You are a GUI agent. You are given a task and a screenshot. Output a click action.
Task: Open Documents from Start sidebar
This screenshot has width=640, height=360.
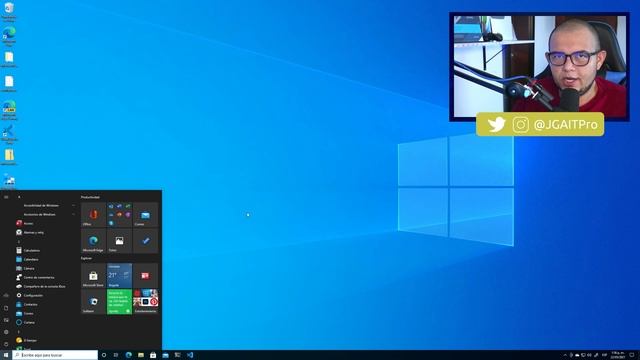6,308
